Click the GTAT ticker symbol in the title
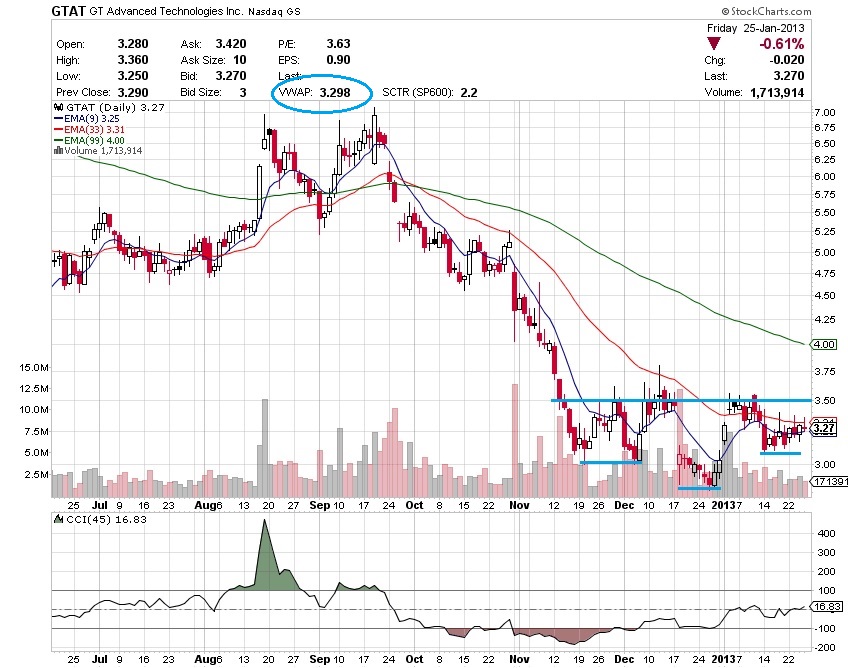848x668 pixels. [69, 11]
